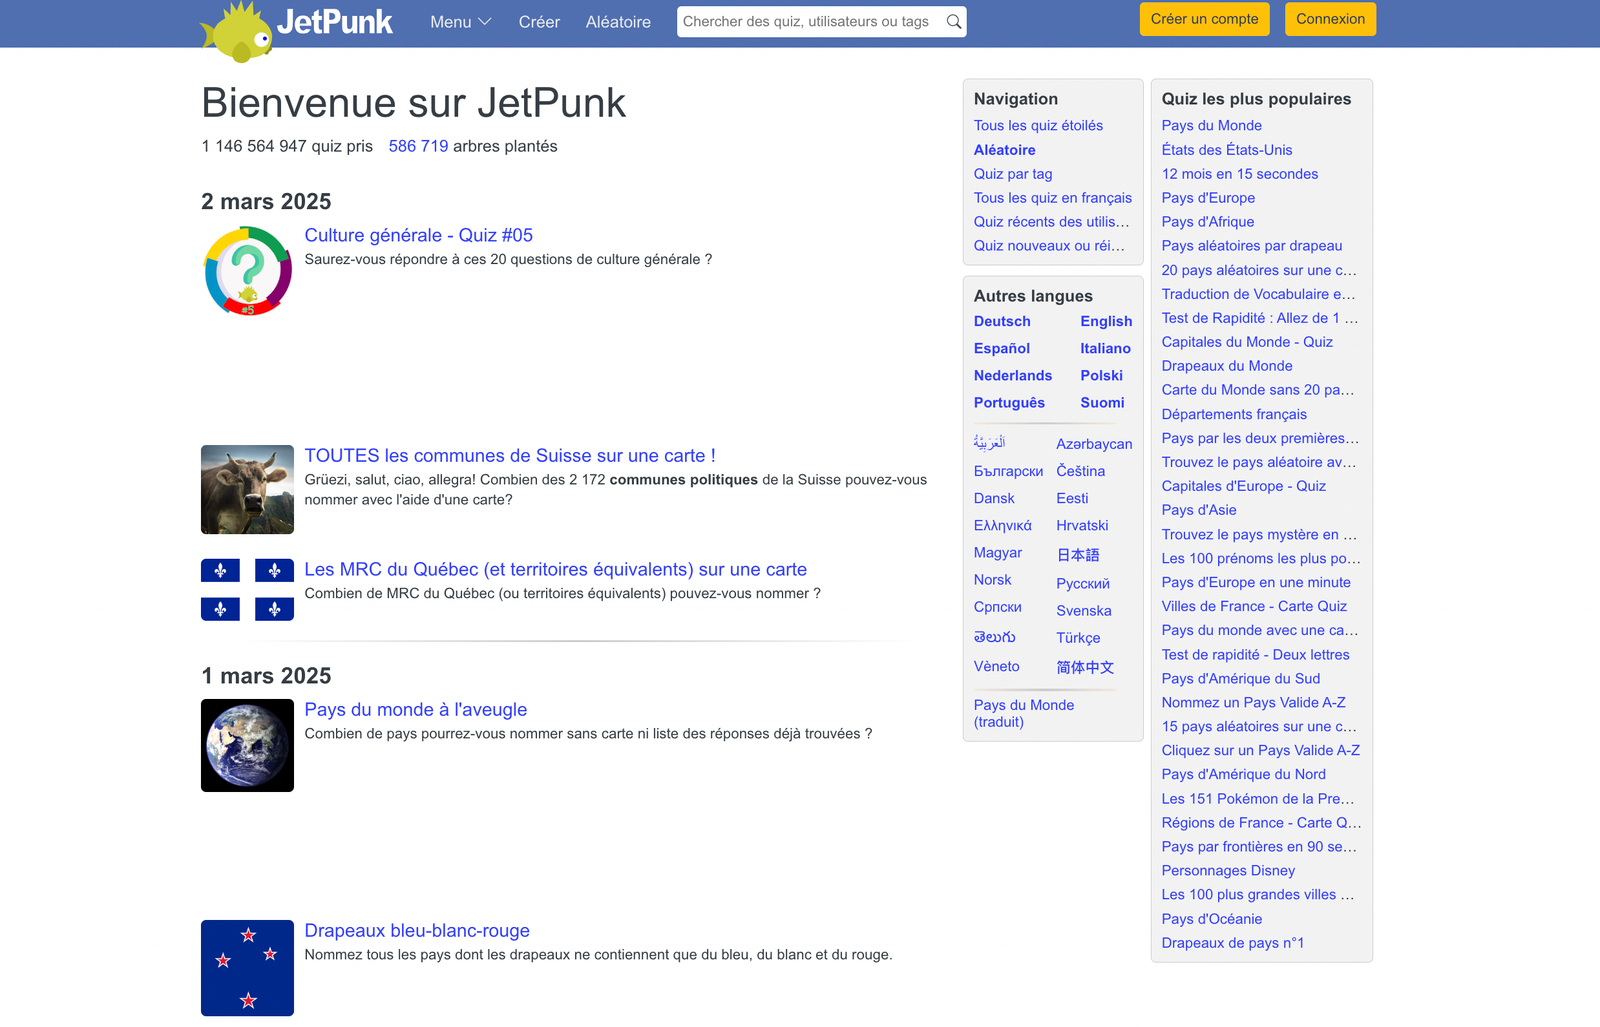Switch language to Svenska
Image resolution: width=1600 pixels, height=1027 pixels.
(1084, 610)
